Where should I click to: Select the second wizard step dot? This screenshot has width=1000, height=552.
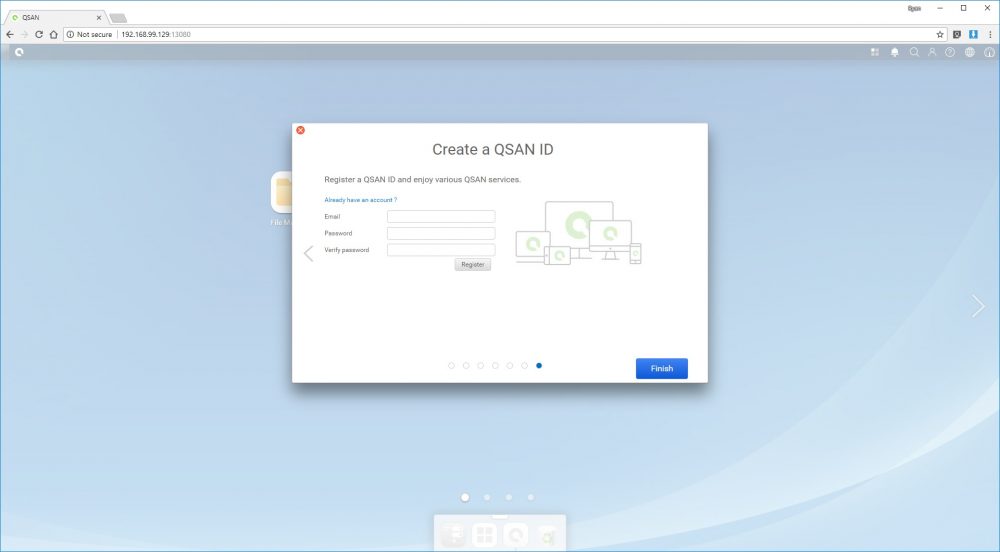pyautogui.click(x=466, y=366)
